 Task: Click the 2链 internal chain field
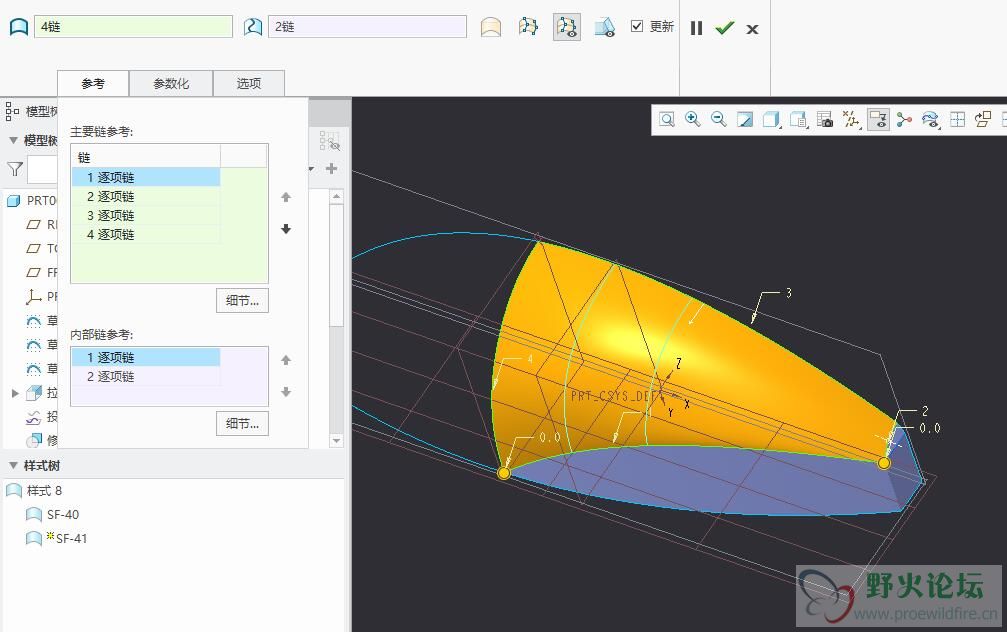coord(367,26)
